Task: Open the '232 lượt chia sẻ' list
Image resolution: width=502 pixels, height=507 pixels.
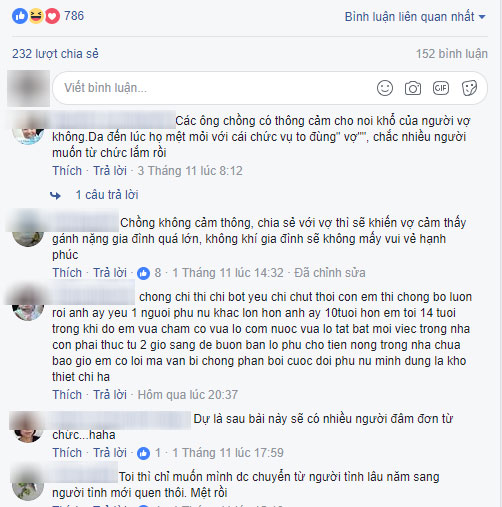Action: point(55,54)
